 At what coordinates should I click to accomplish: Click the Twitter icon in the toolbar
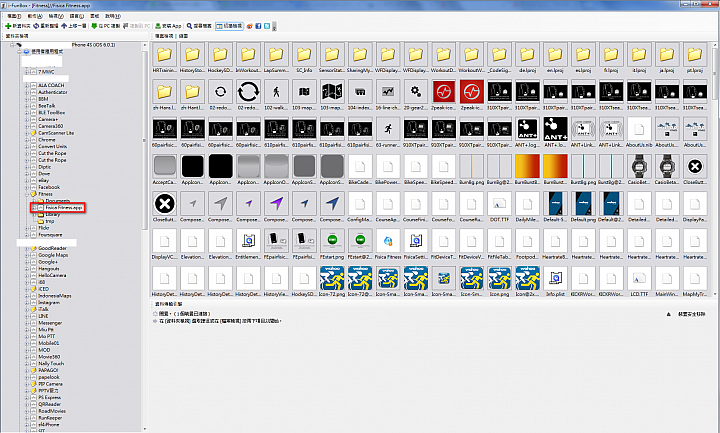coord(267,26)
